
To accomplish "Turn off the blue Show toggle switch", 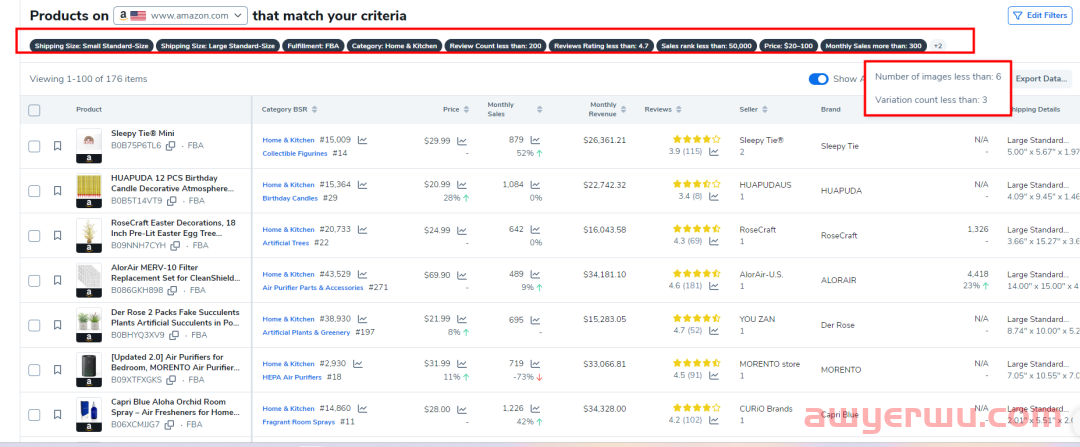I will click(818, 79).
